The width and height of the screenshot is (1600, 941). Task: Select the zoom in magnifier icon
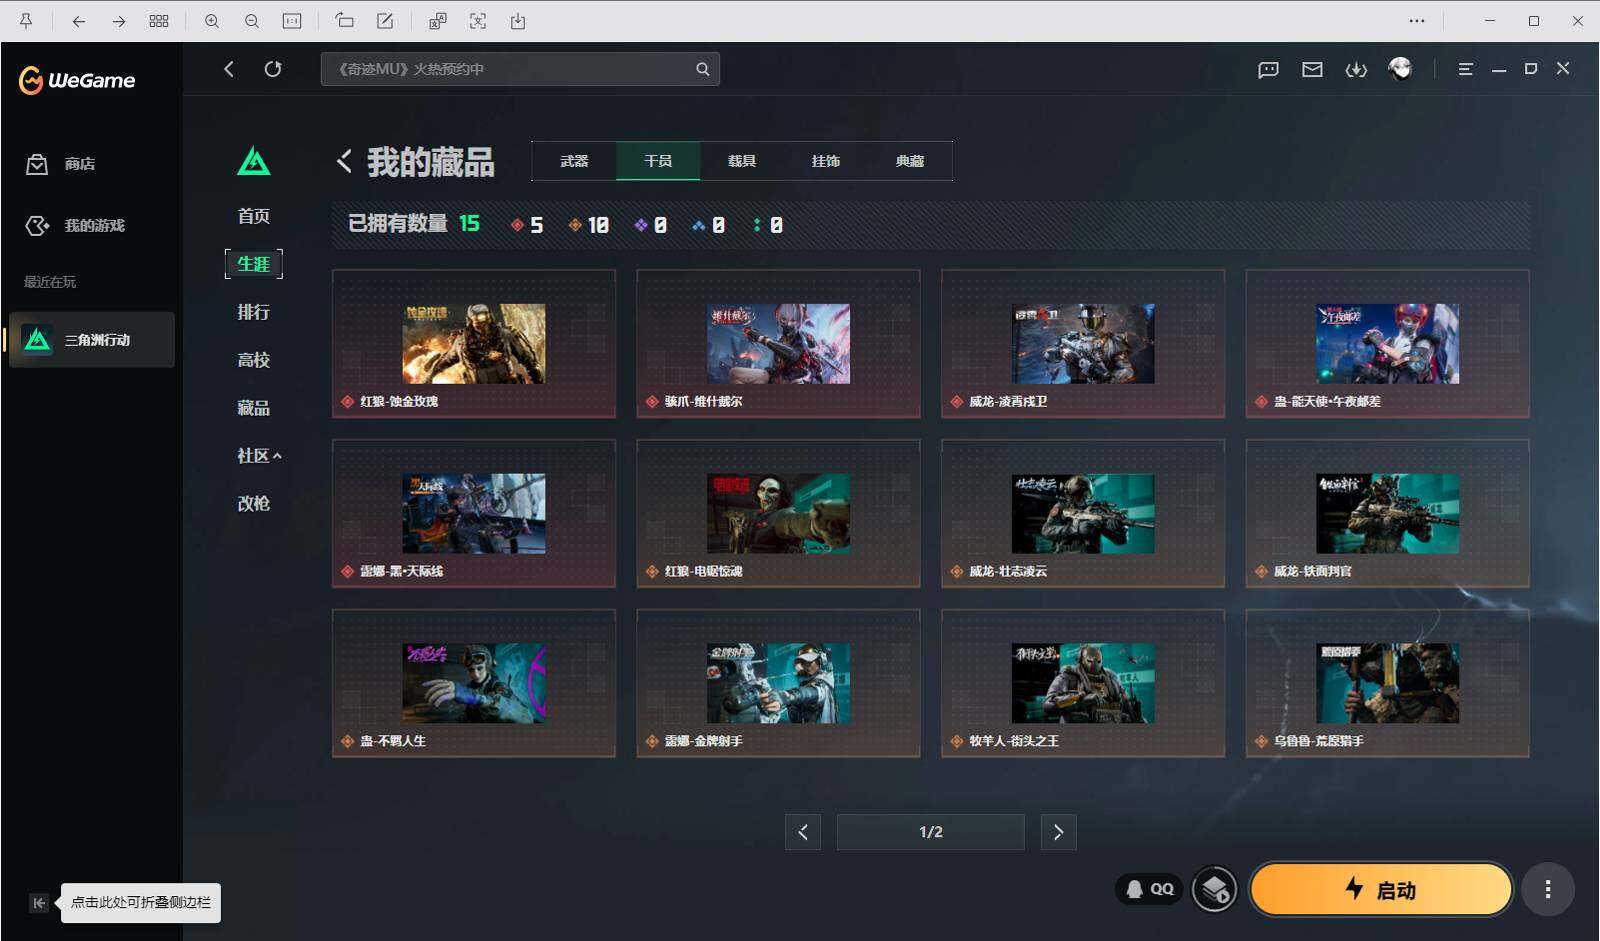(x=212, y=20)
